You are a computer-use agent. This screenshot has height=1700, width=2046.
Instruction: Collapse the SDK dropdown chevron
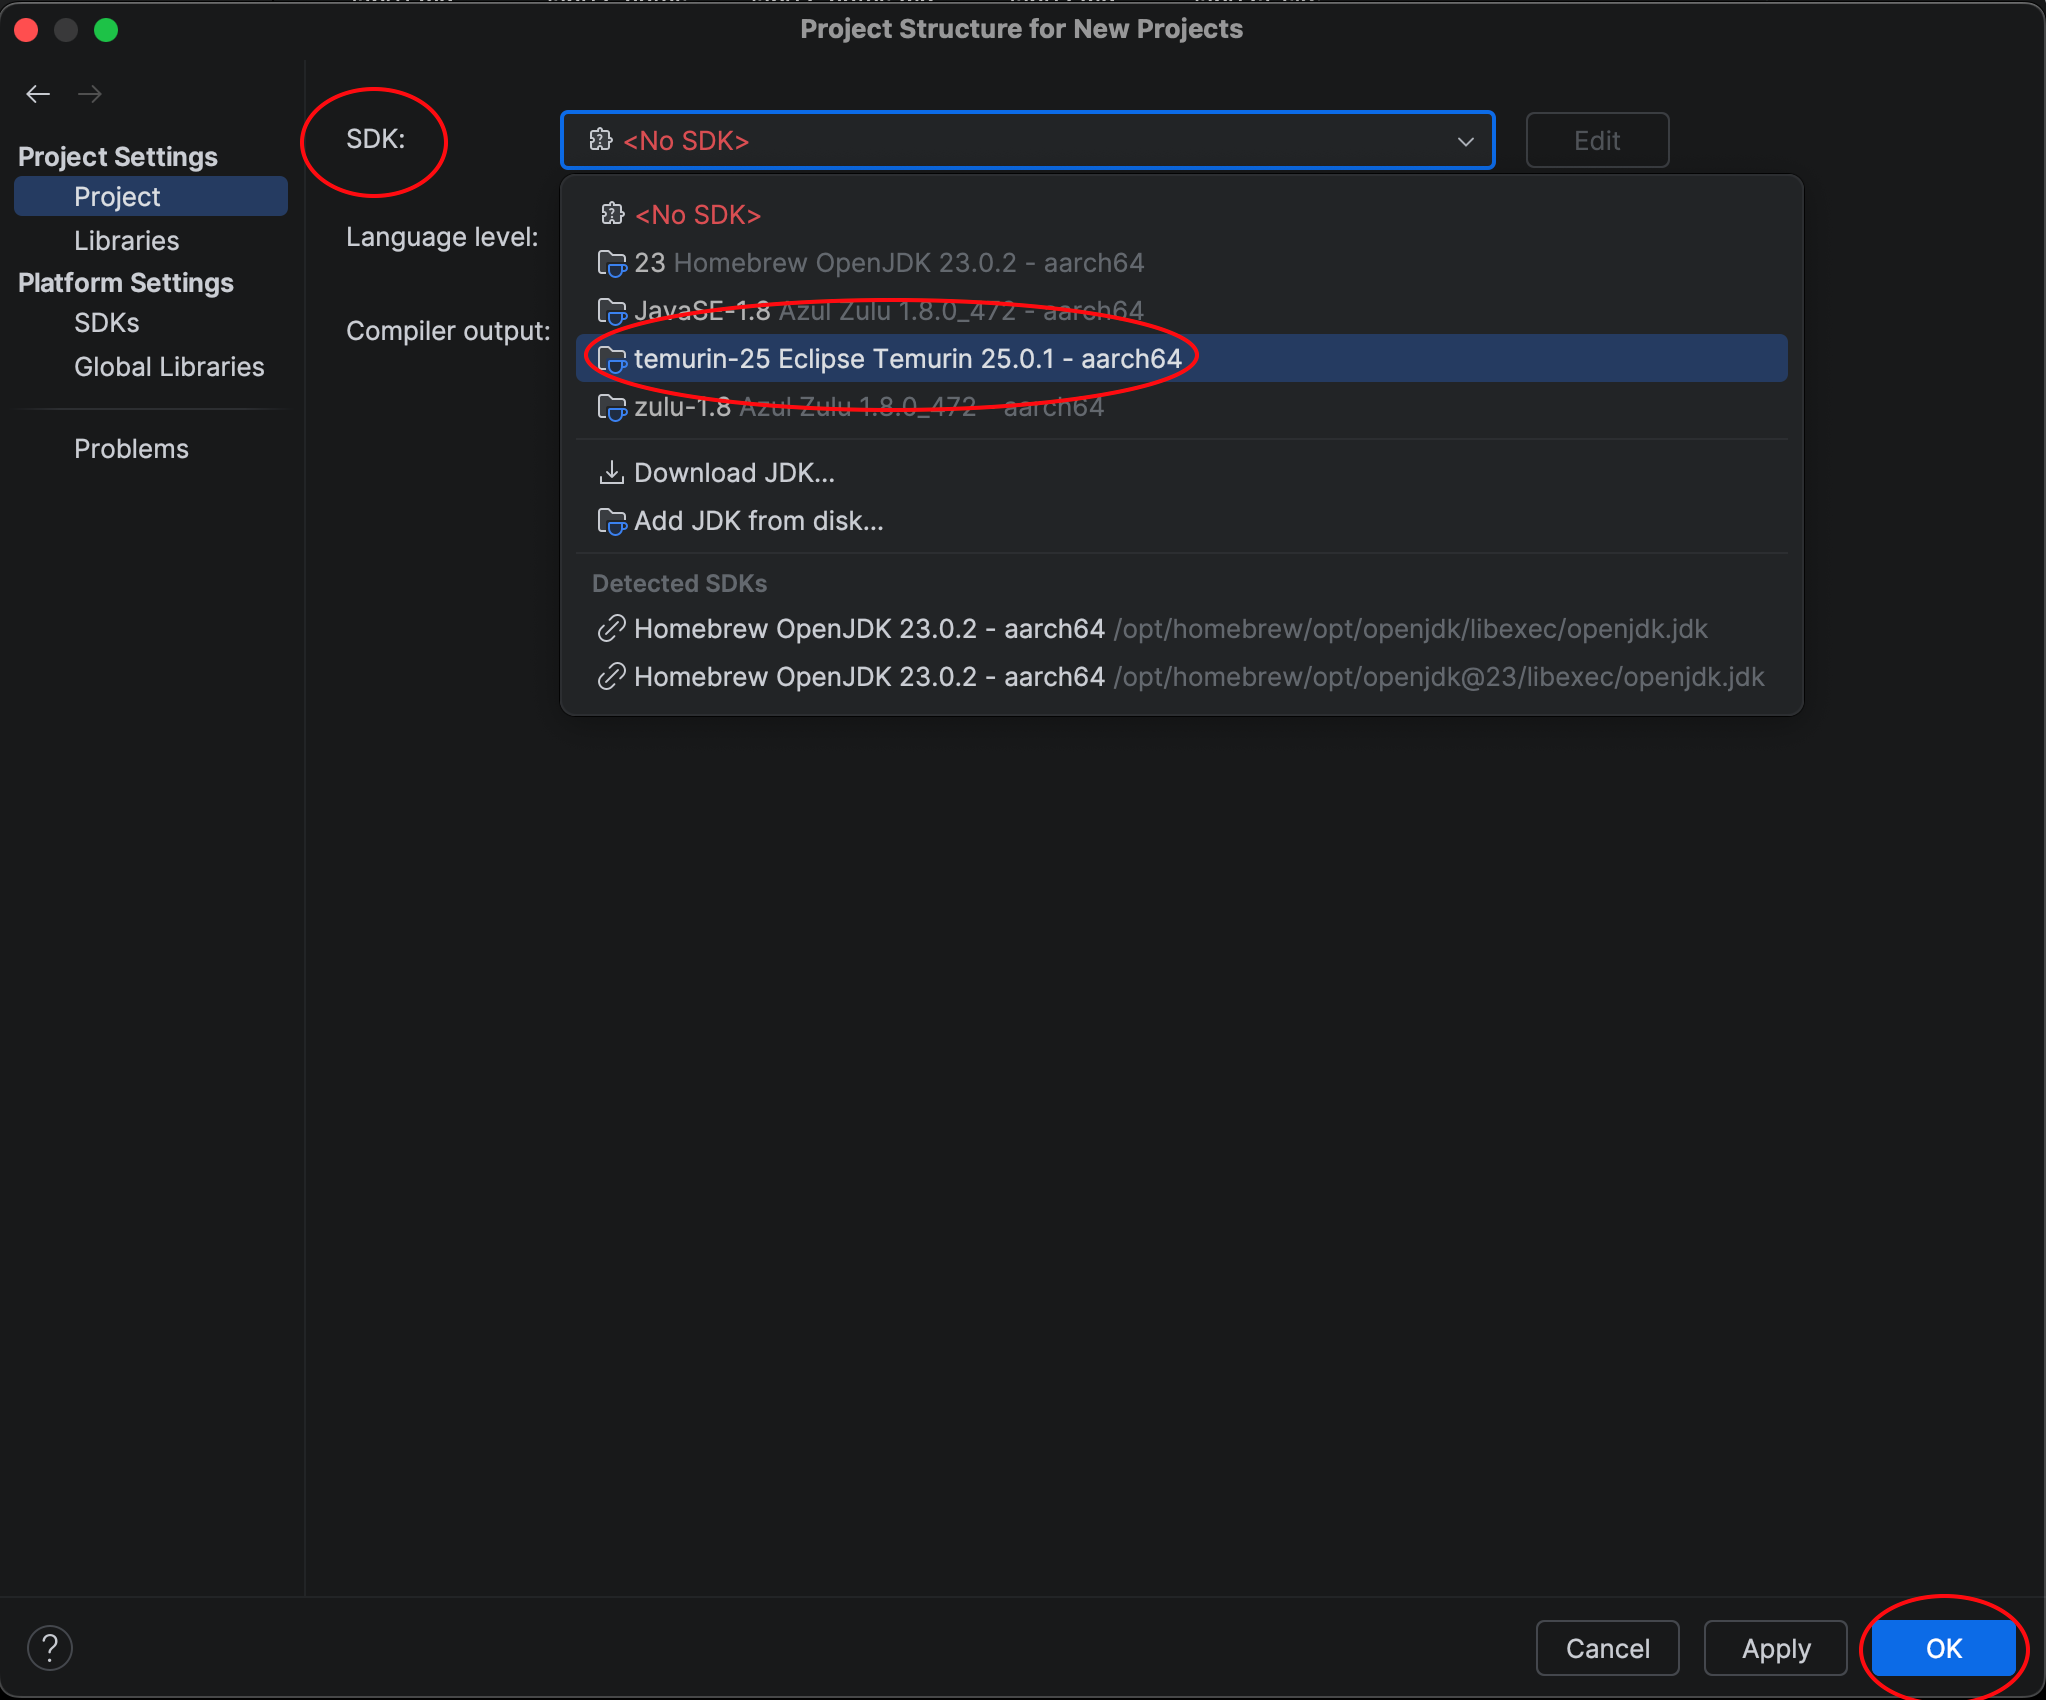1465,141
